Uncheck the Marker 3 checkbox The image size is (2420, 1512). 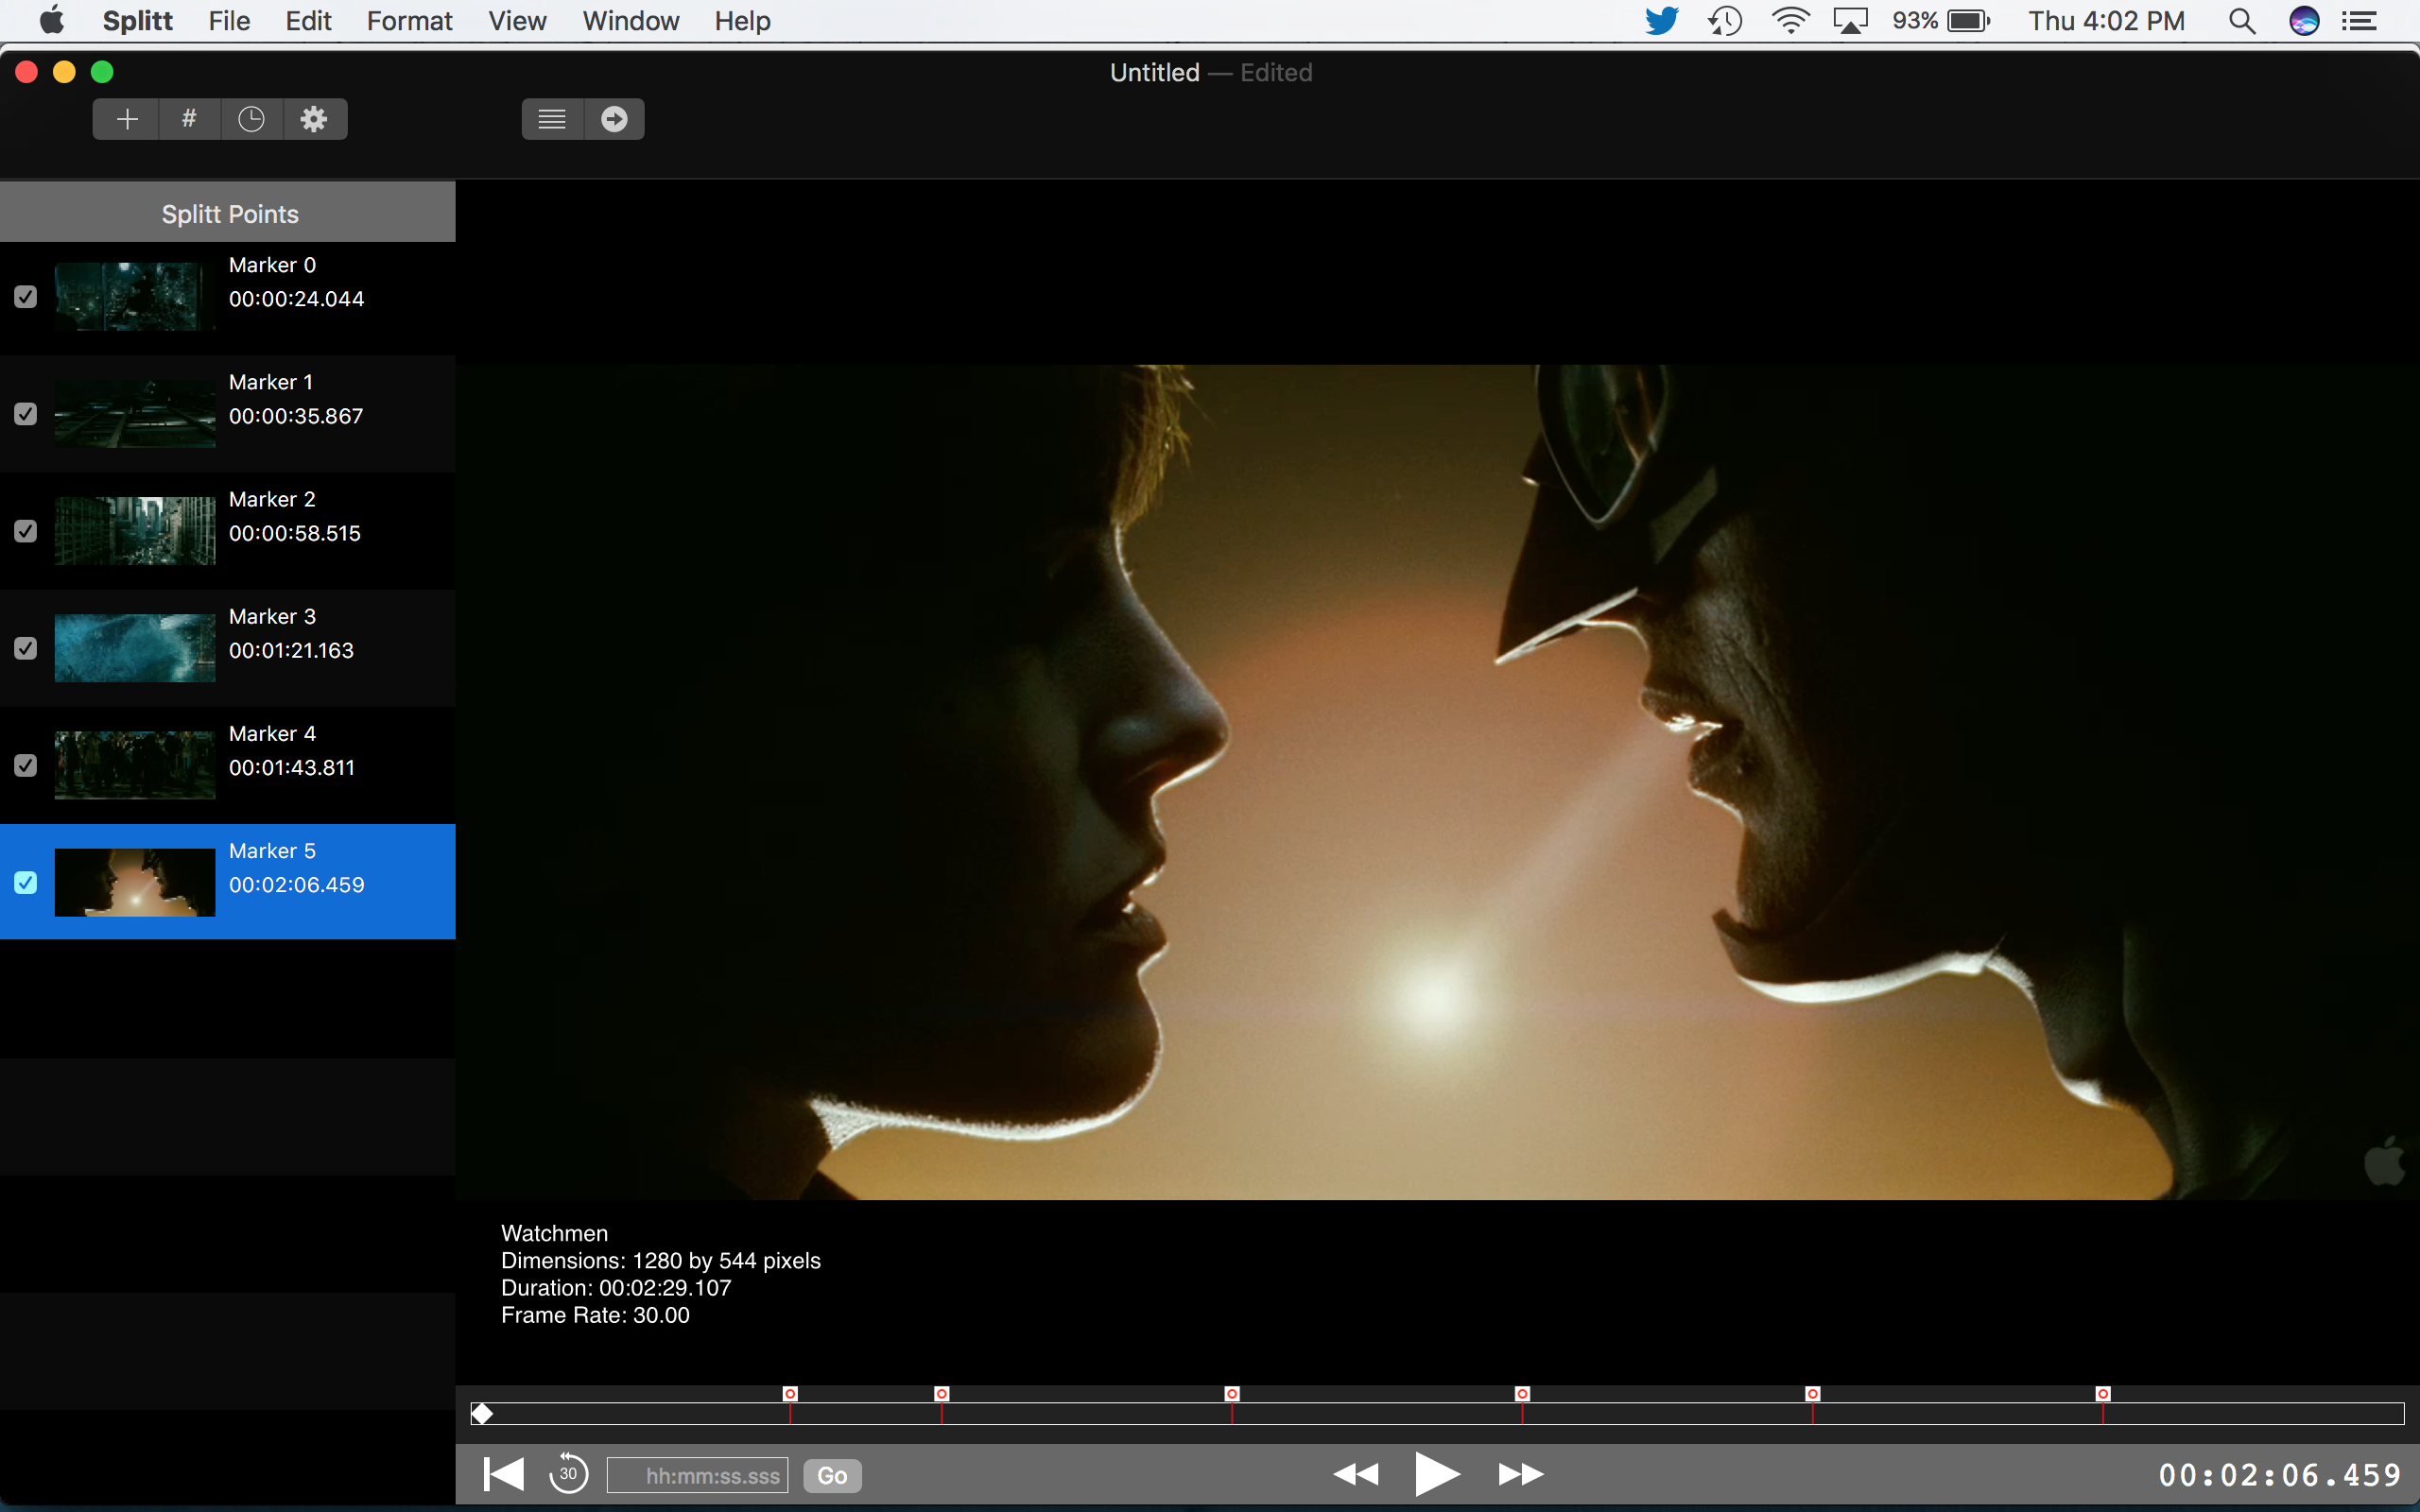[x=26, y=648]
